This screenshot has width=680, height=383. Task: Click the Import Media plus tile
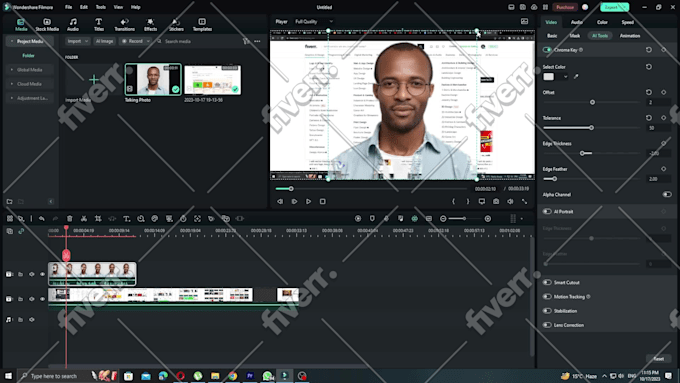click(x=93, y=79)
